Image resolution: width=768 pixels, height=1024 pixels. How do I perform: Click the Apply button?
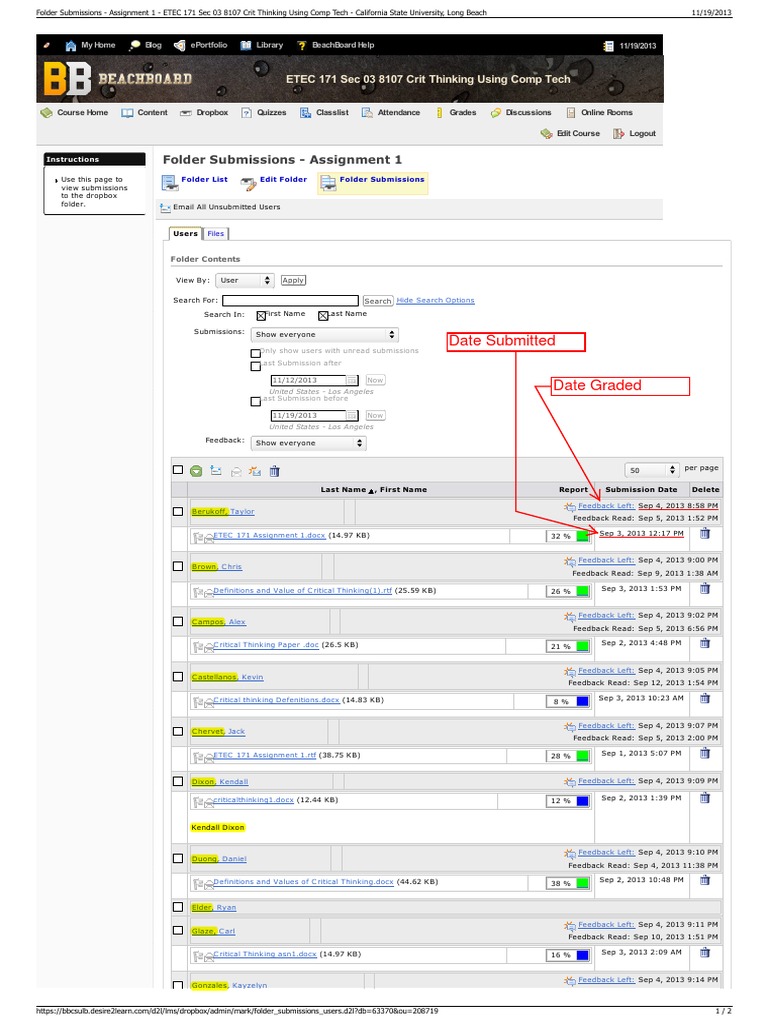pyautogui.click(x=293, y=280)
